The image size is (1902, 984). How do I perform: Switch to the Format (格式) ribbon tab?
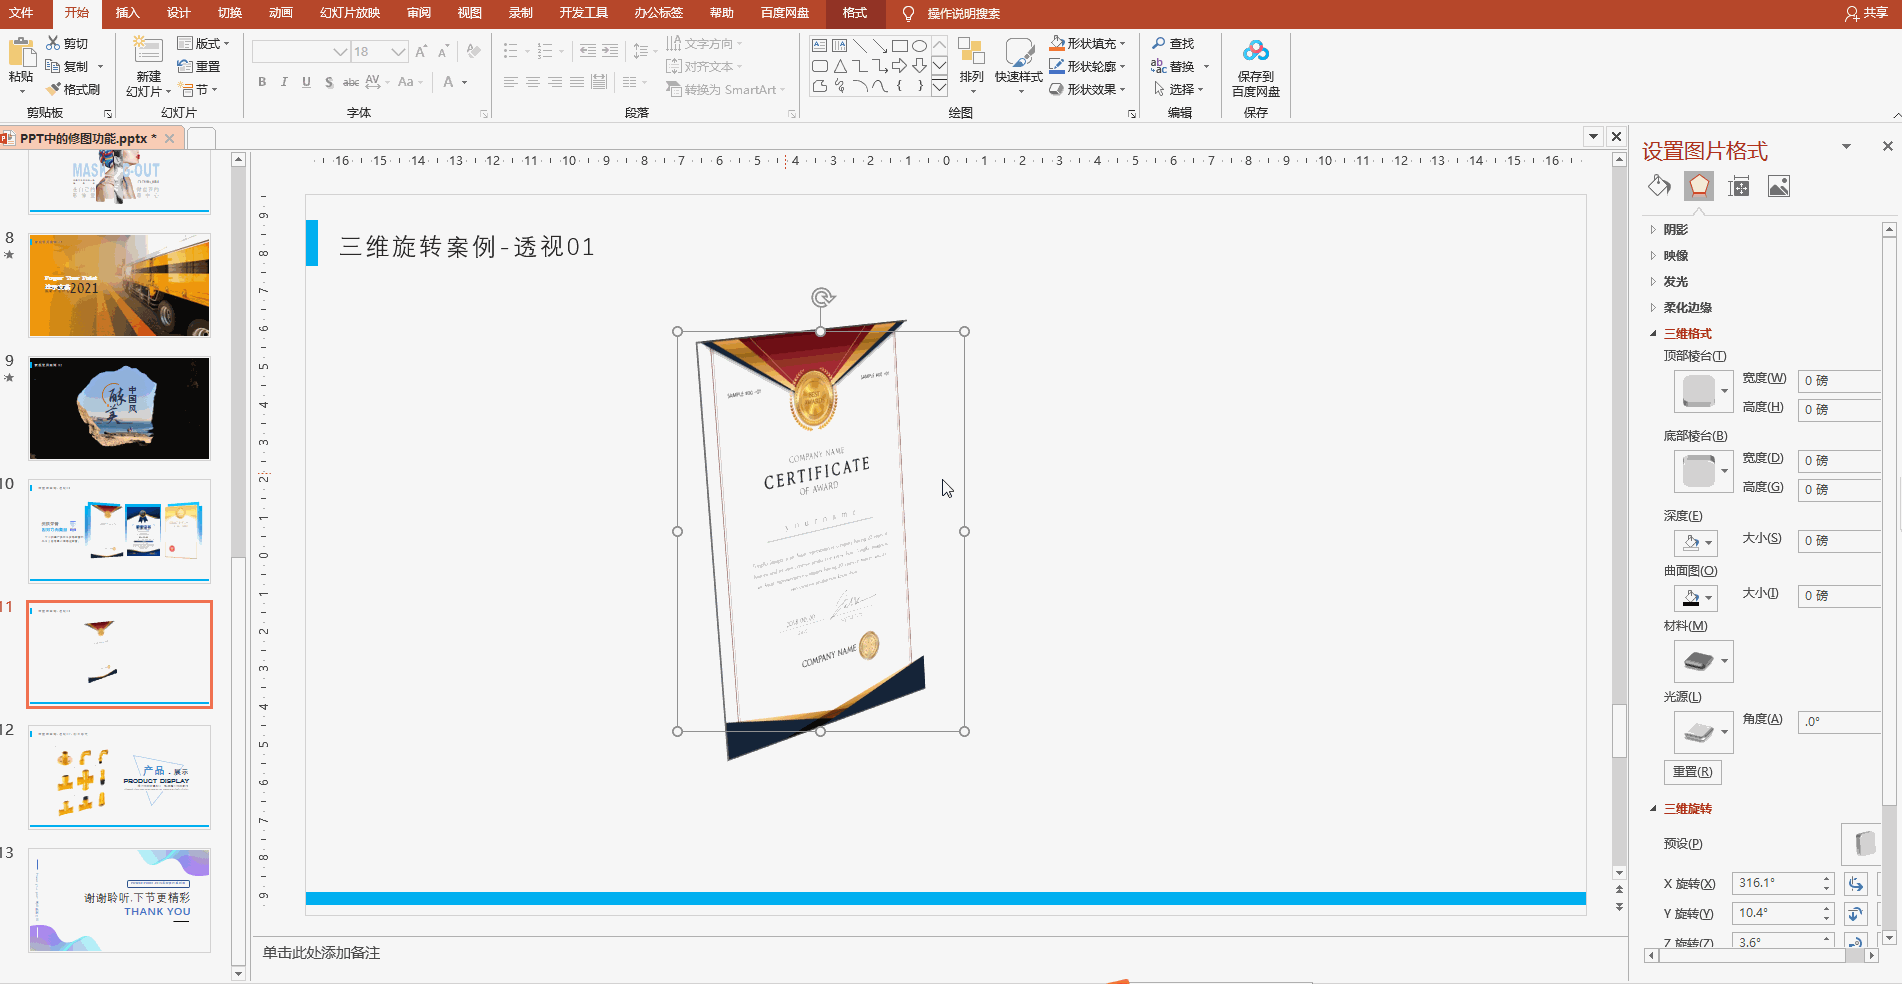pos(855,13)
